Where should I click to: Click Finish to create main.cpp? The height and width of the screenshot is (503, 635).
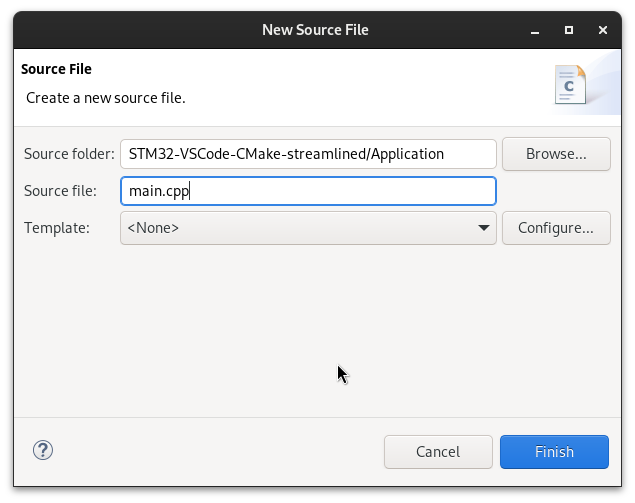(x=554, y=452)
